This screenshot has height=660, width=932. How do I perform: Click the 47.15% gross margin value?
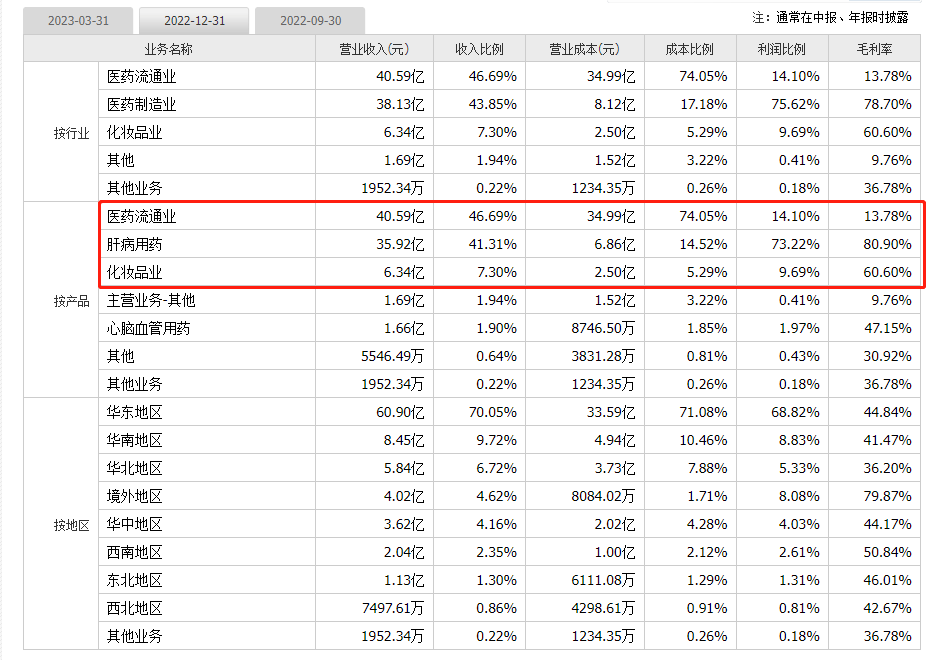pyautogui.click(x=887, y=328)
